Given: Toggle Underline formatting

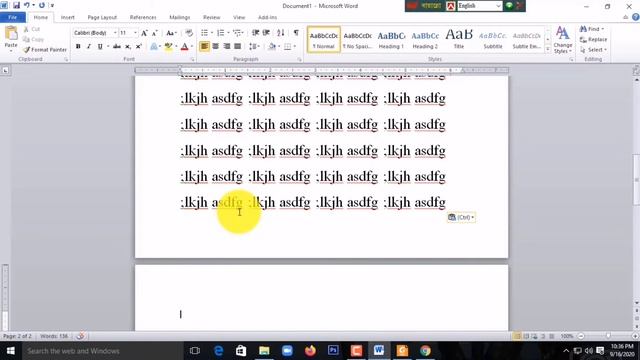Looking at the screenshot, I should pyautogui.click(x=100, y=47).
